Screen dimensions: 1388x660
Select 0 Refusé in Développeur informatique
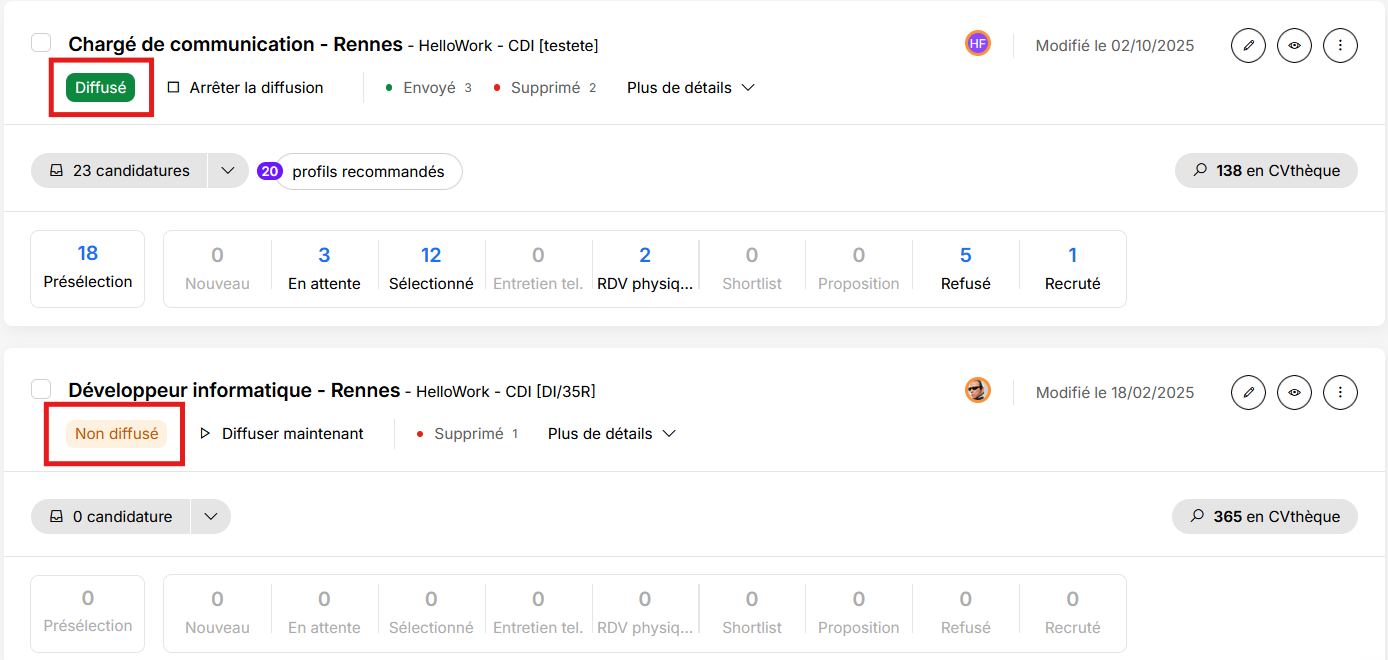click(x=966, y=613)
